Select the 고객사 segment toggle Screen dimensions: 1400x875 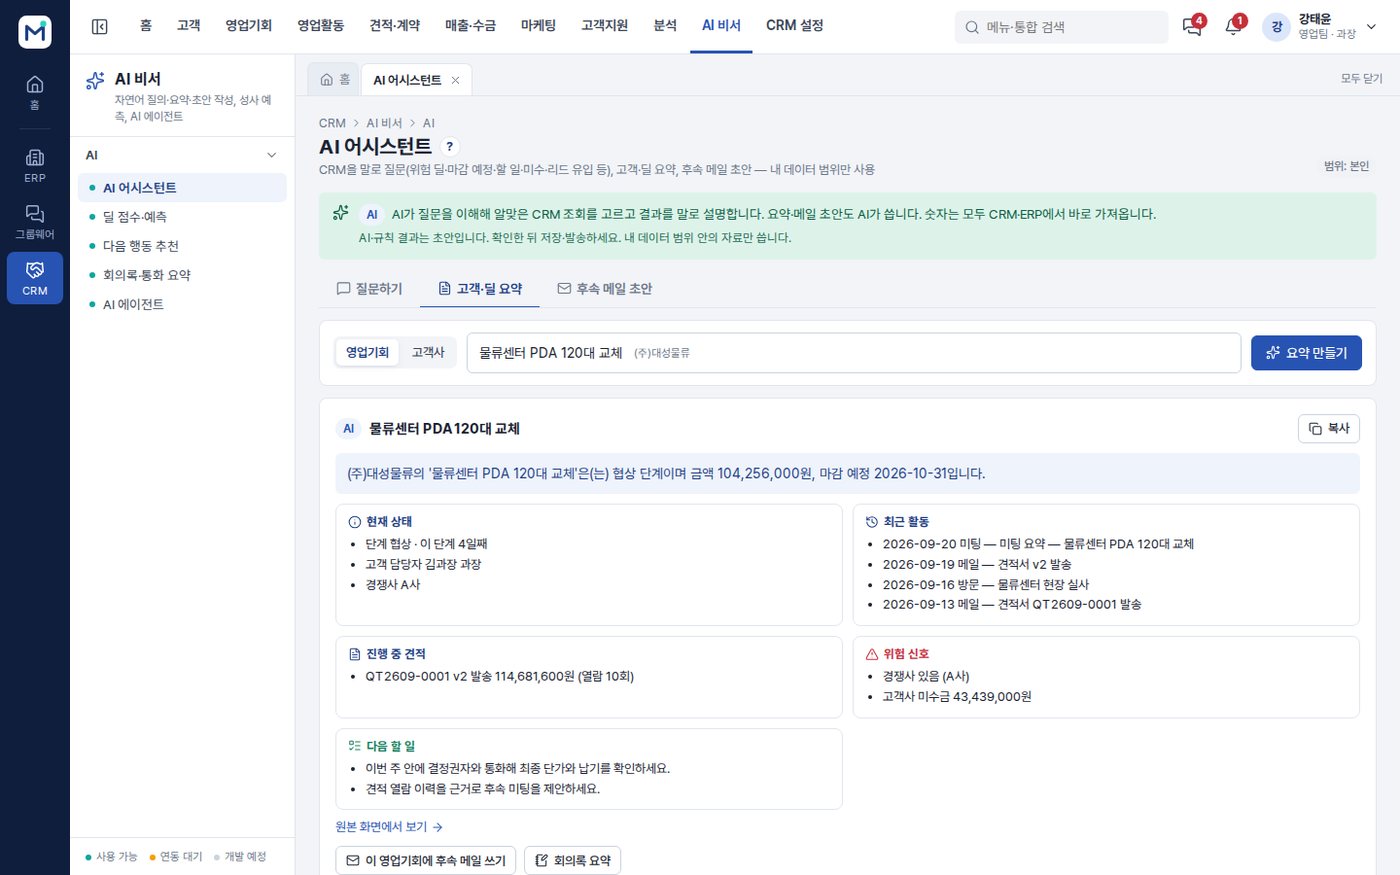pos(428,352)
